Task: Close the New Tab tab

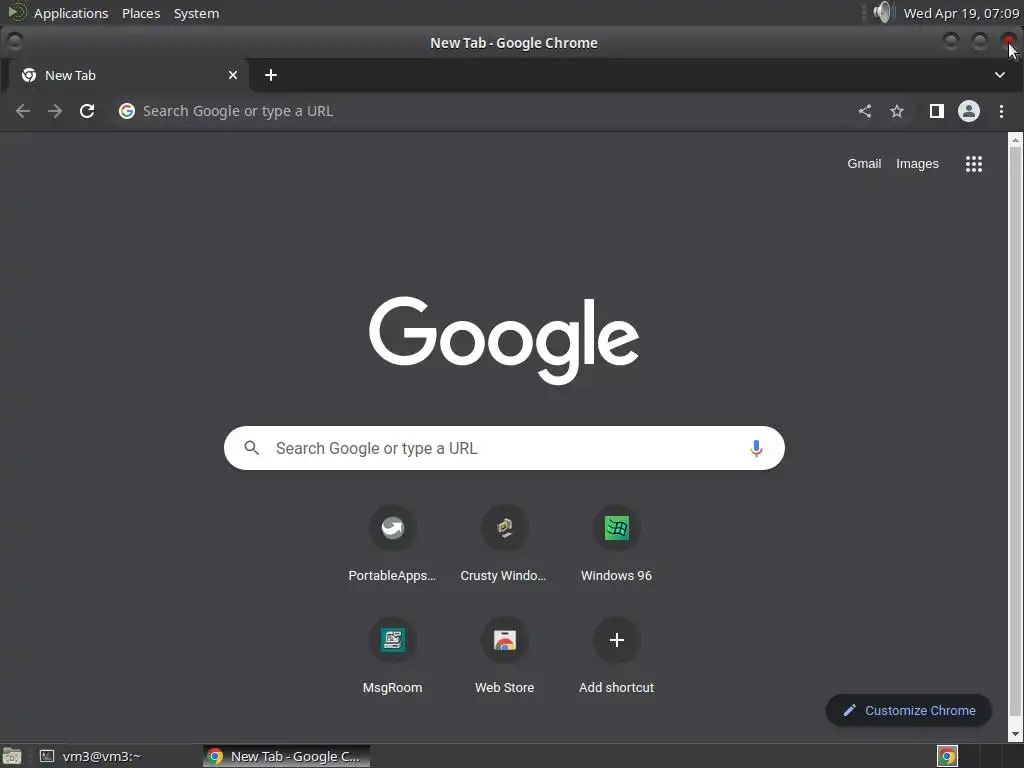Action: (x=232, y=75)
